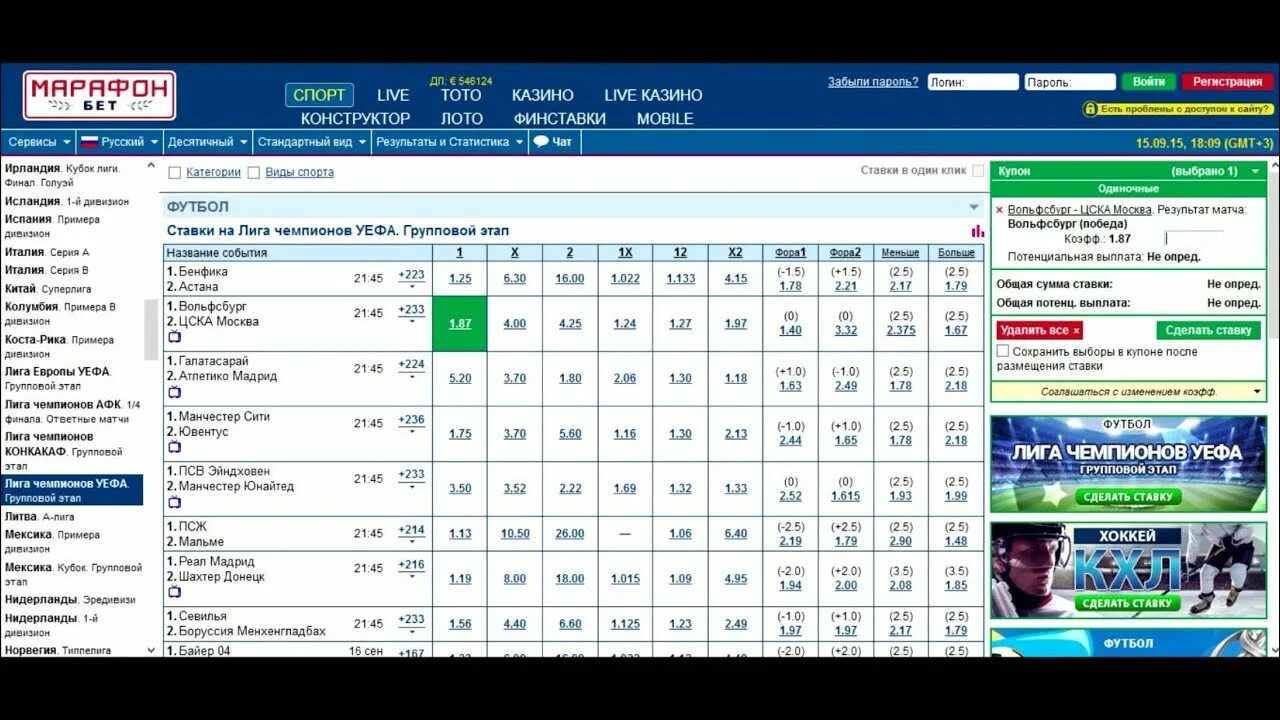This screenshot has width=1280, height=720.
Task: Click the 8.00 draw odds for Real Madrid
Action: pyautogui.click(x=515, y=579)
